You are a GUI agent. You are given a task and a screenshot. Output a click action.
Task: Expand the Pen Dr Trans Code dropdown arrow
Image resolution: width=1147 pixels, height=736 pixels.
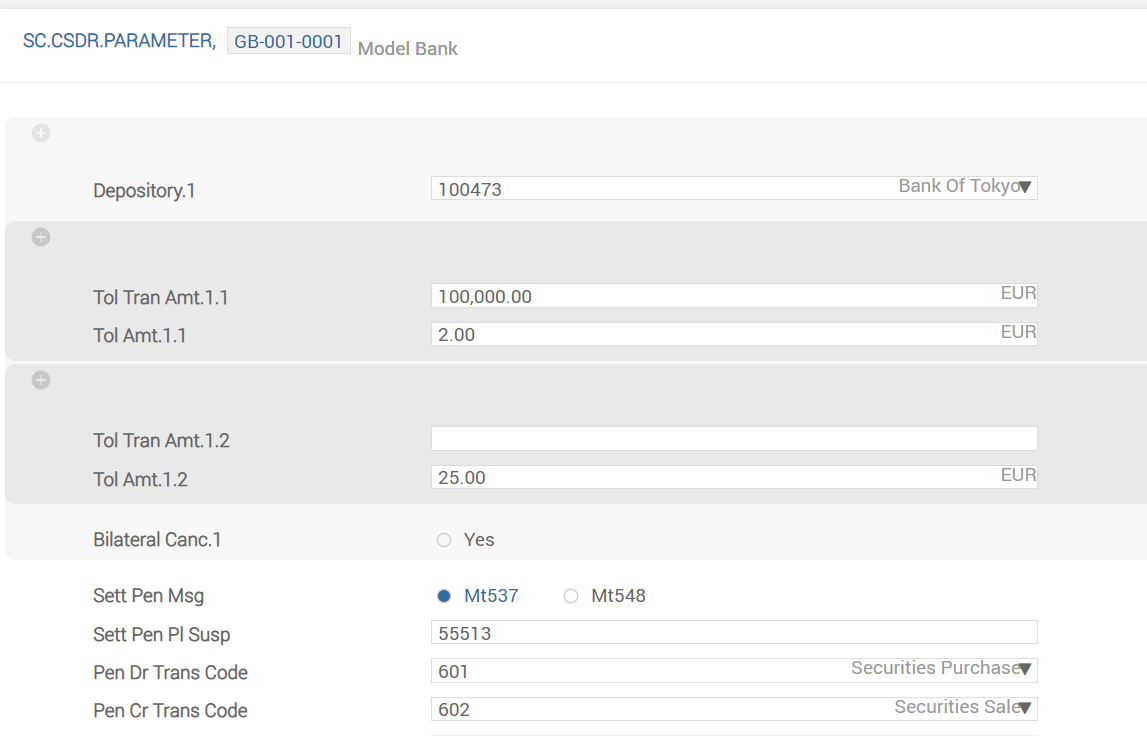tap(1024, 670)
